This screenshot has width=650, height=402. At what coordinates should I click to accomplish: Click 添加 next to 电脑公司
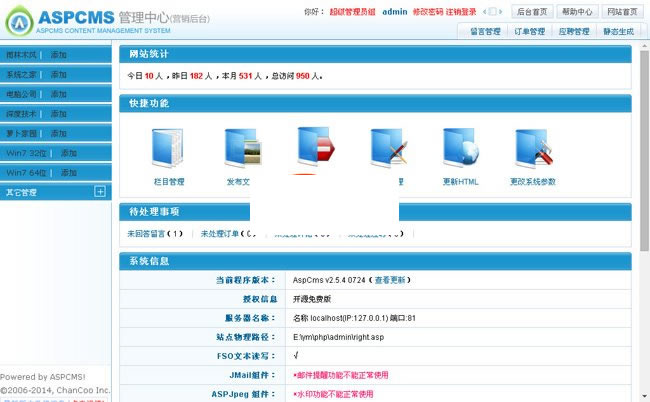[x=58, y=94]
